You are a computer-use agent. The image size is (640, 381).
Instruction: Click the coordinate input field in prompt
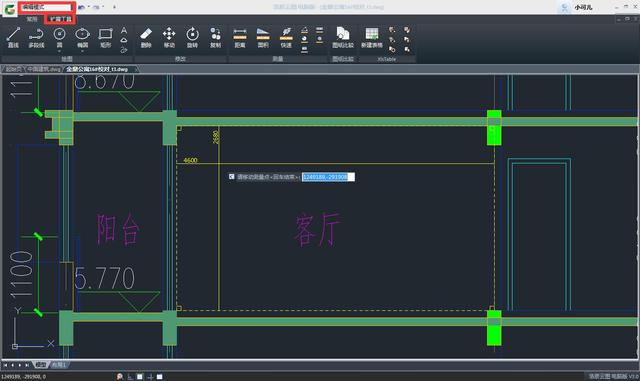click(328, 177)
